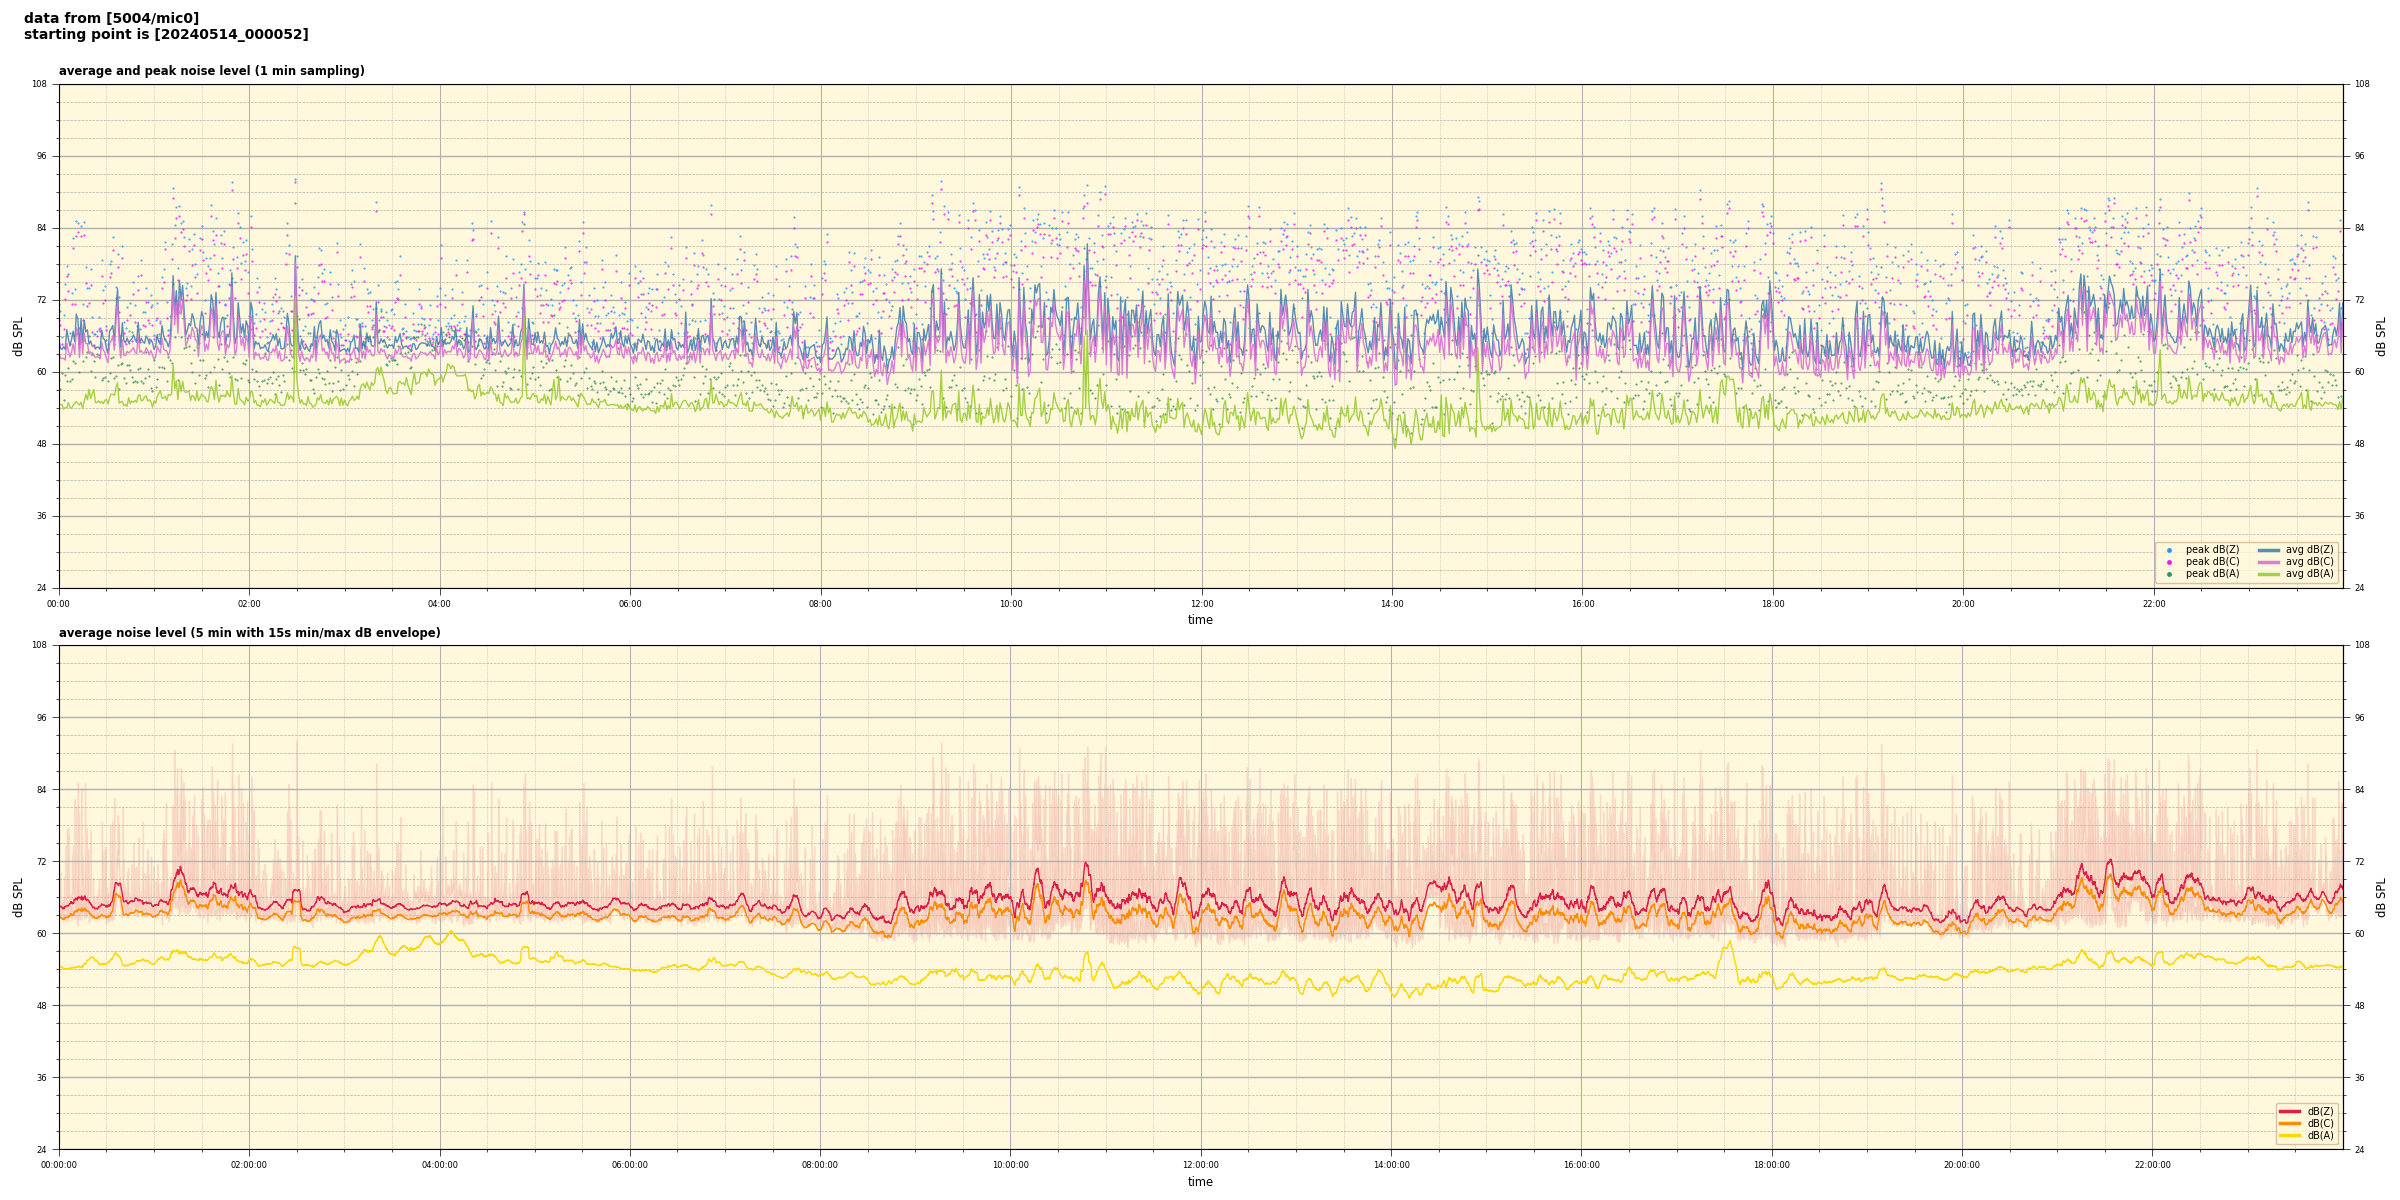Click the 'time' x-axis label under top chart
The height and width of the screenshot is (1200, 2400).
click(1200, 620)
